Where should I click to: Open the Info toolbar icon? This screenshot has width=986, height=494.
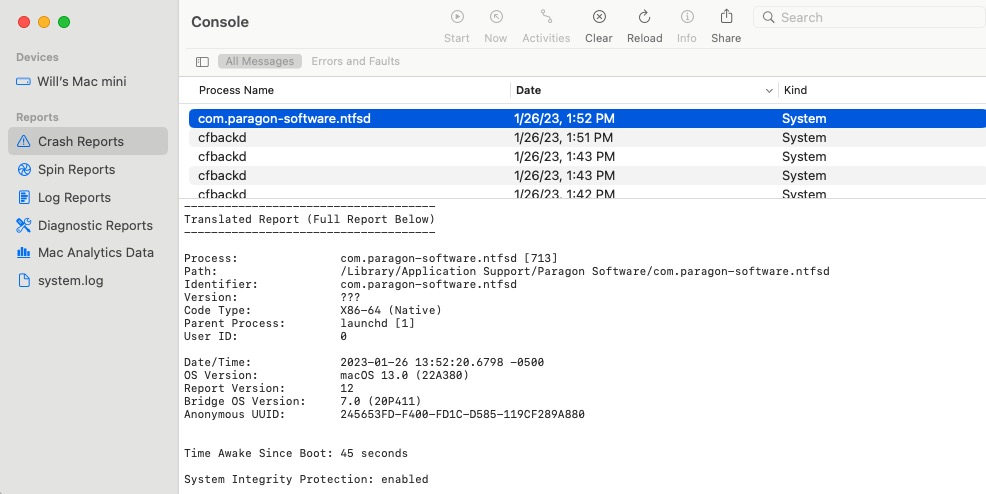[687, 17]
